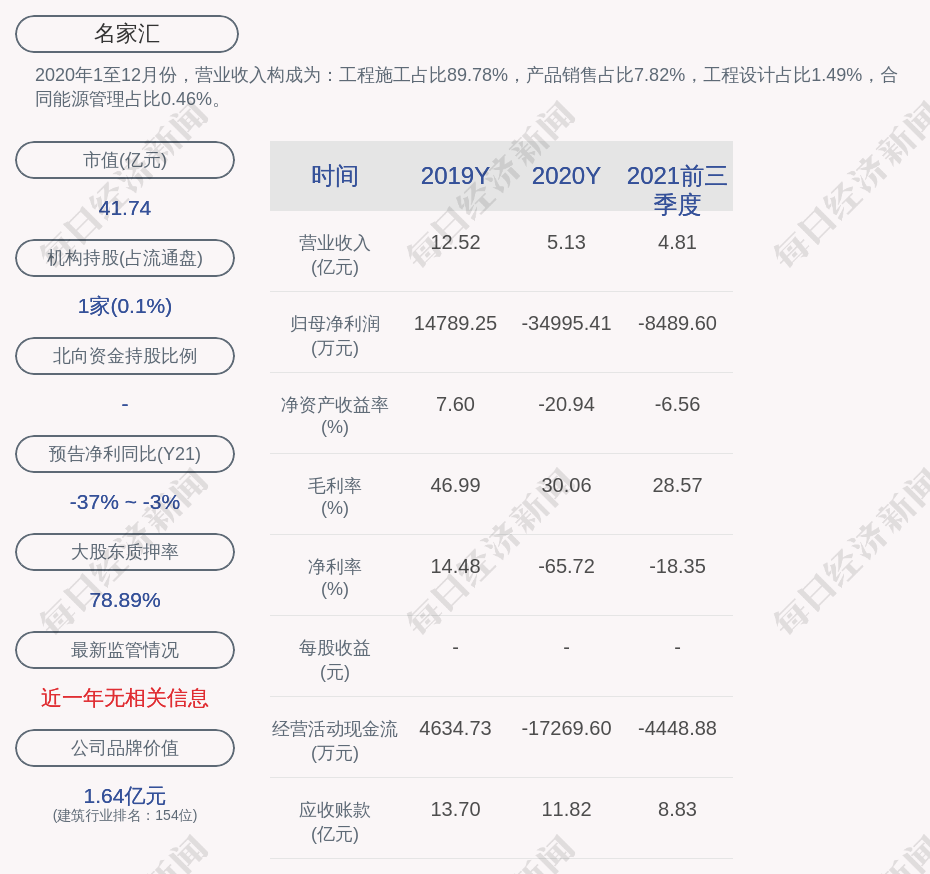Click the cash flow value 4634.73
This screenshot has width=930, height=874.
pyautogui.click(x=455, y=728)
